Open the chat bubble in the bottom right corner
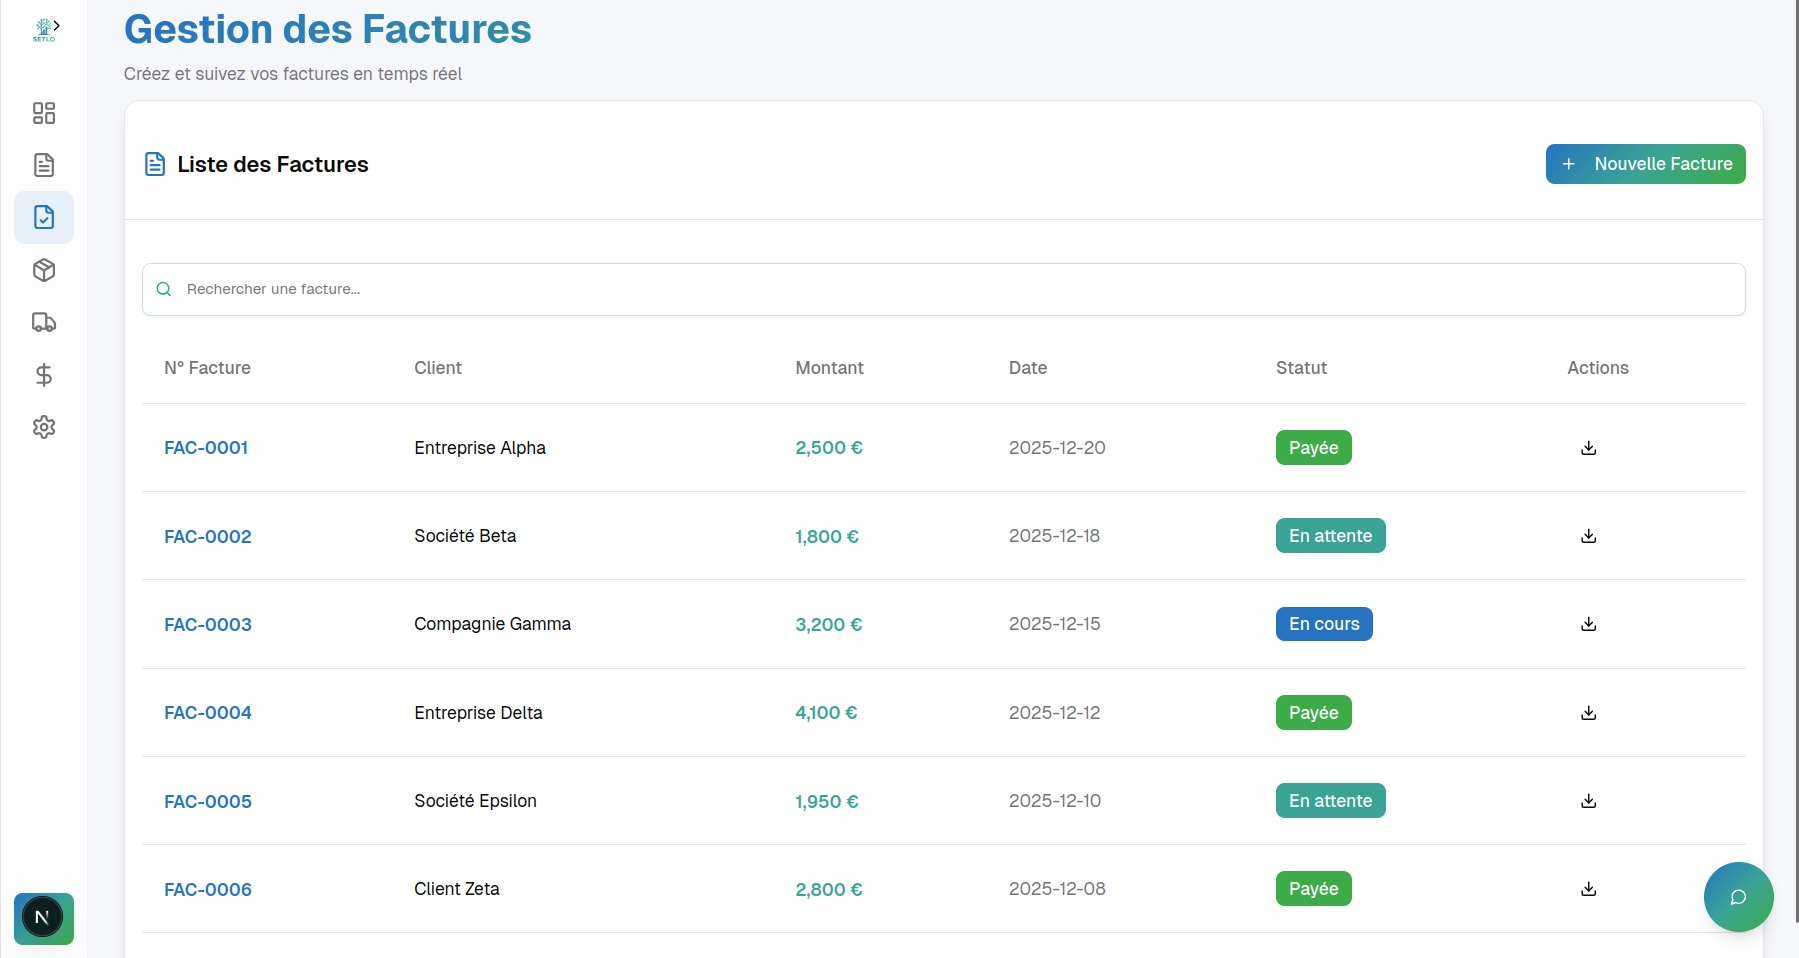This screenshot has width=1799, height=958. pos(1738,897)
